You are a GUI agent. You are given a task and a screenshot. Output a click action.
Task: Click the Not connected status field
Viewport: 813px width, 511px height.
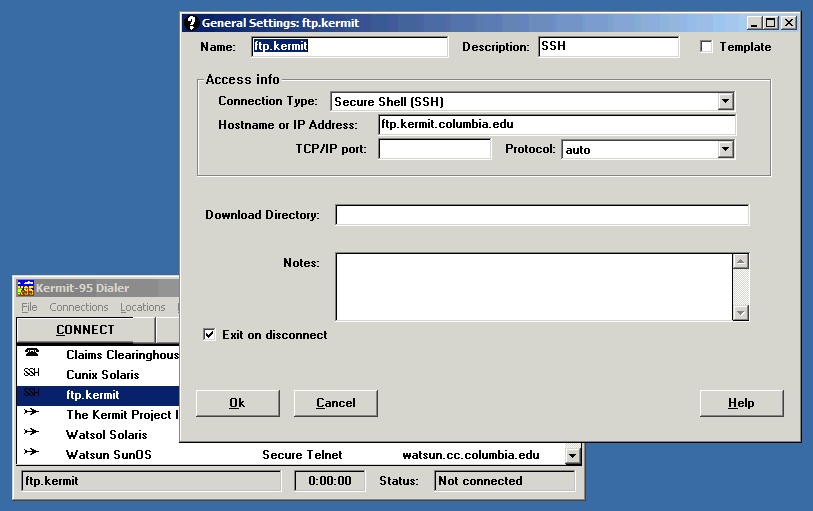pos(504,481)
